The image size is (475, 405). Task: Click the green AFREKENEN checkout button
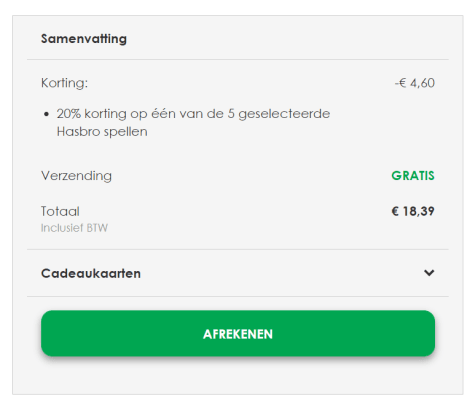(238, 333)
